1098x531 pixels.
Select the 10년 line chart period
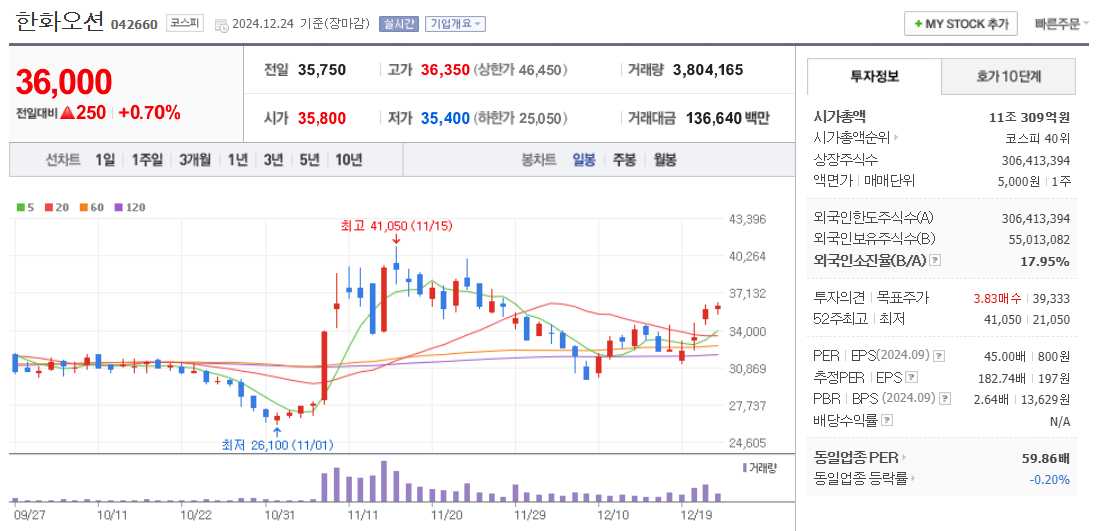(349, 160)
